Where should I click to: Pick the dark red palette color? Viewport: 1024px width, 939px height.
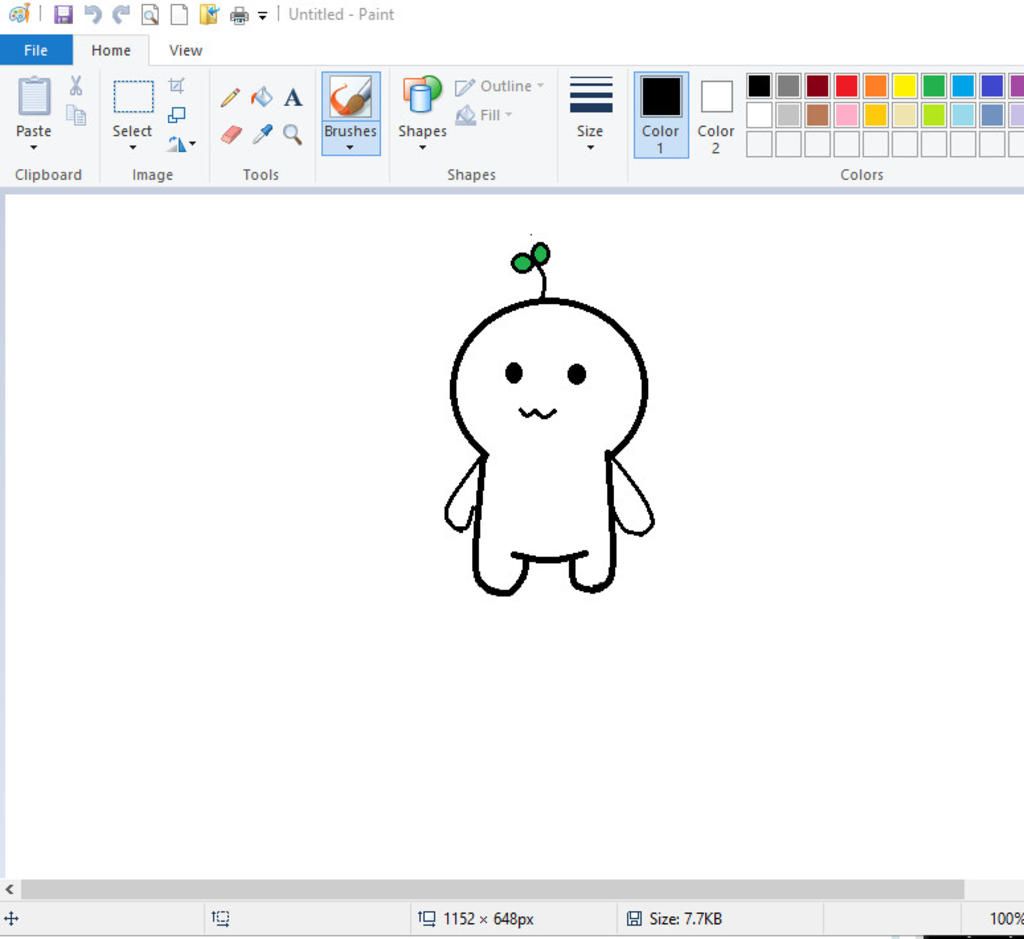(818, 86)
